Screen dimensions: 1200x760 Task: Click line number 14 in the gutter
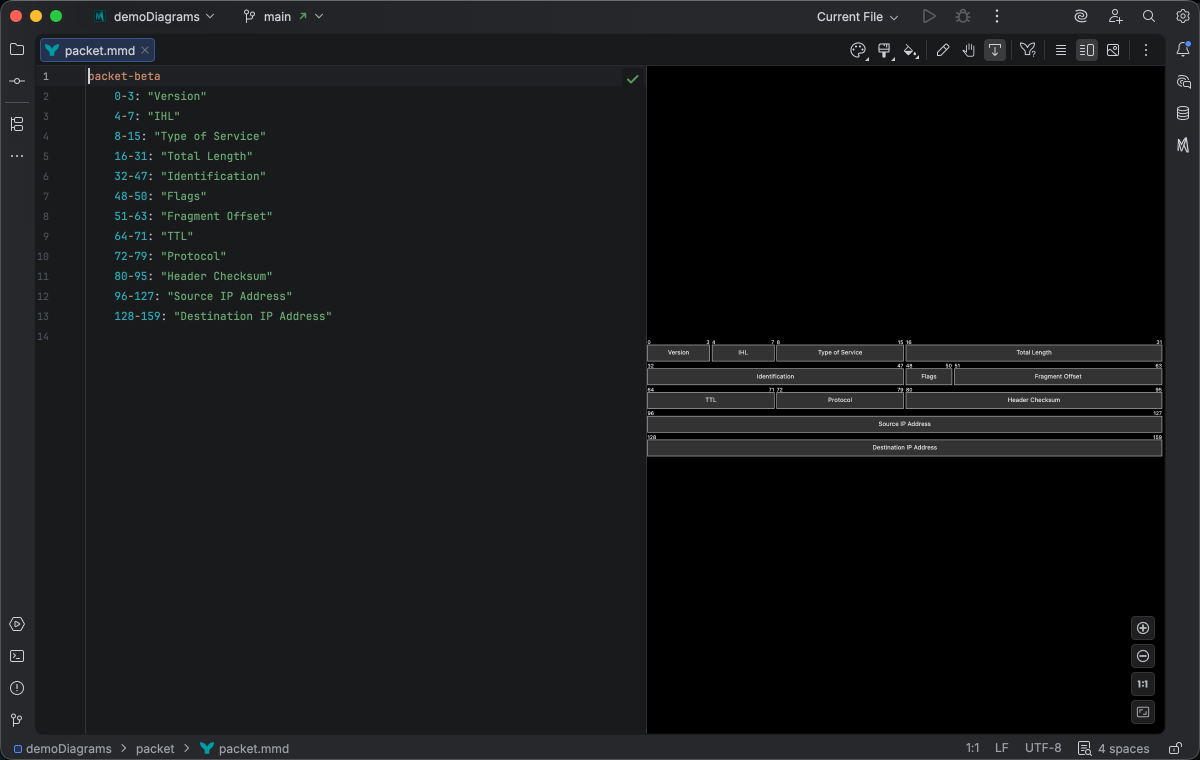pos(43,336)
